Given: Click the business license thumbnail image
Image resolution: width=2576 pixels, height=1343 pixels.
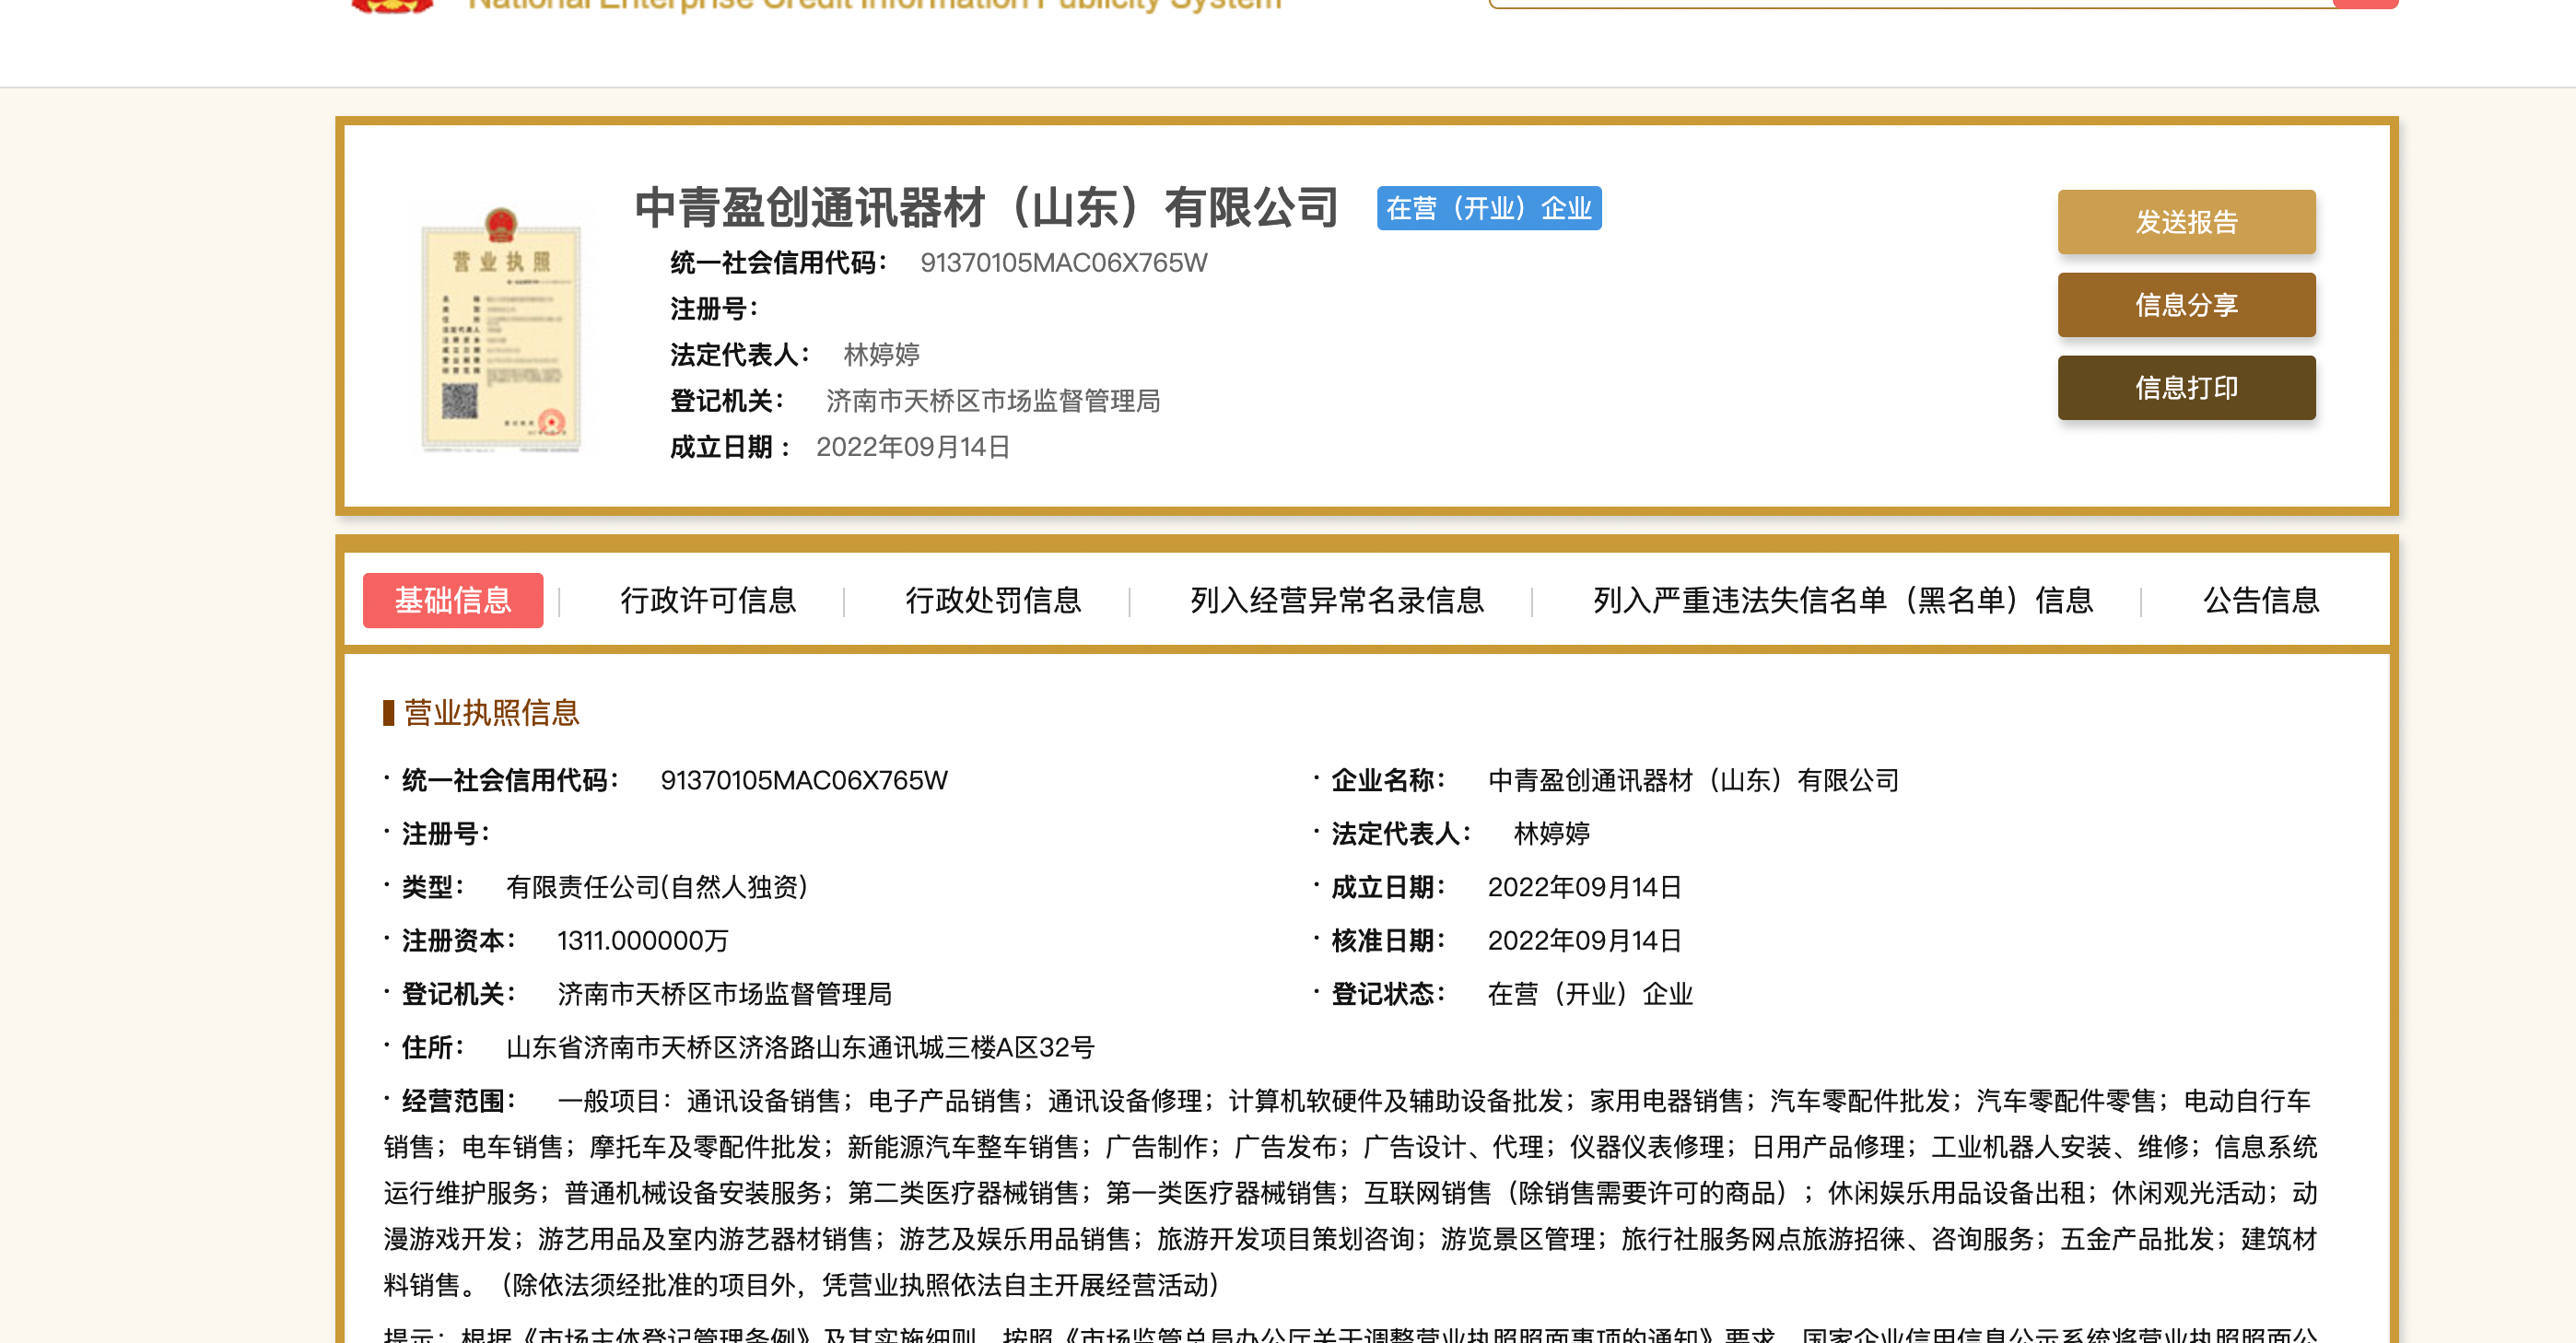Looking at the screenshot, I should (x=501, y=331).
